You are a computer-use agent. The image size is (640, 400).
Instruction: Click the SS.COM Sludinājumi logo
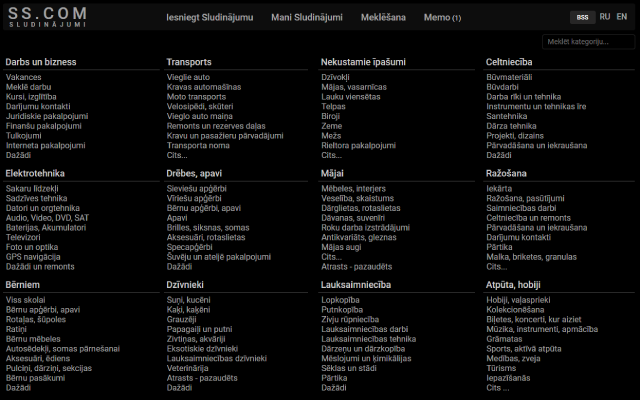(x=46, y=16)
